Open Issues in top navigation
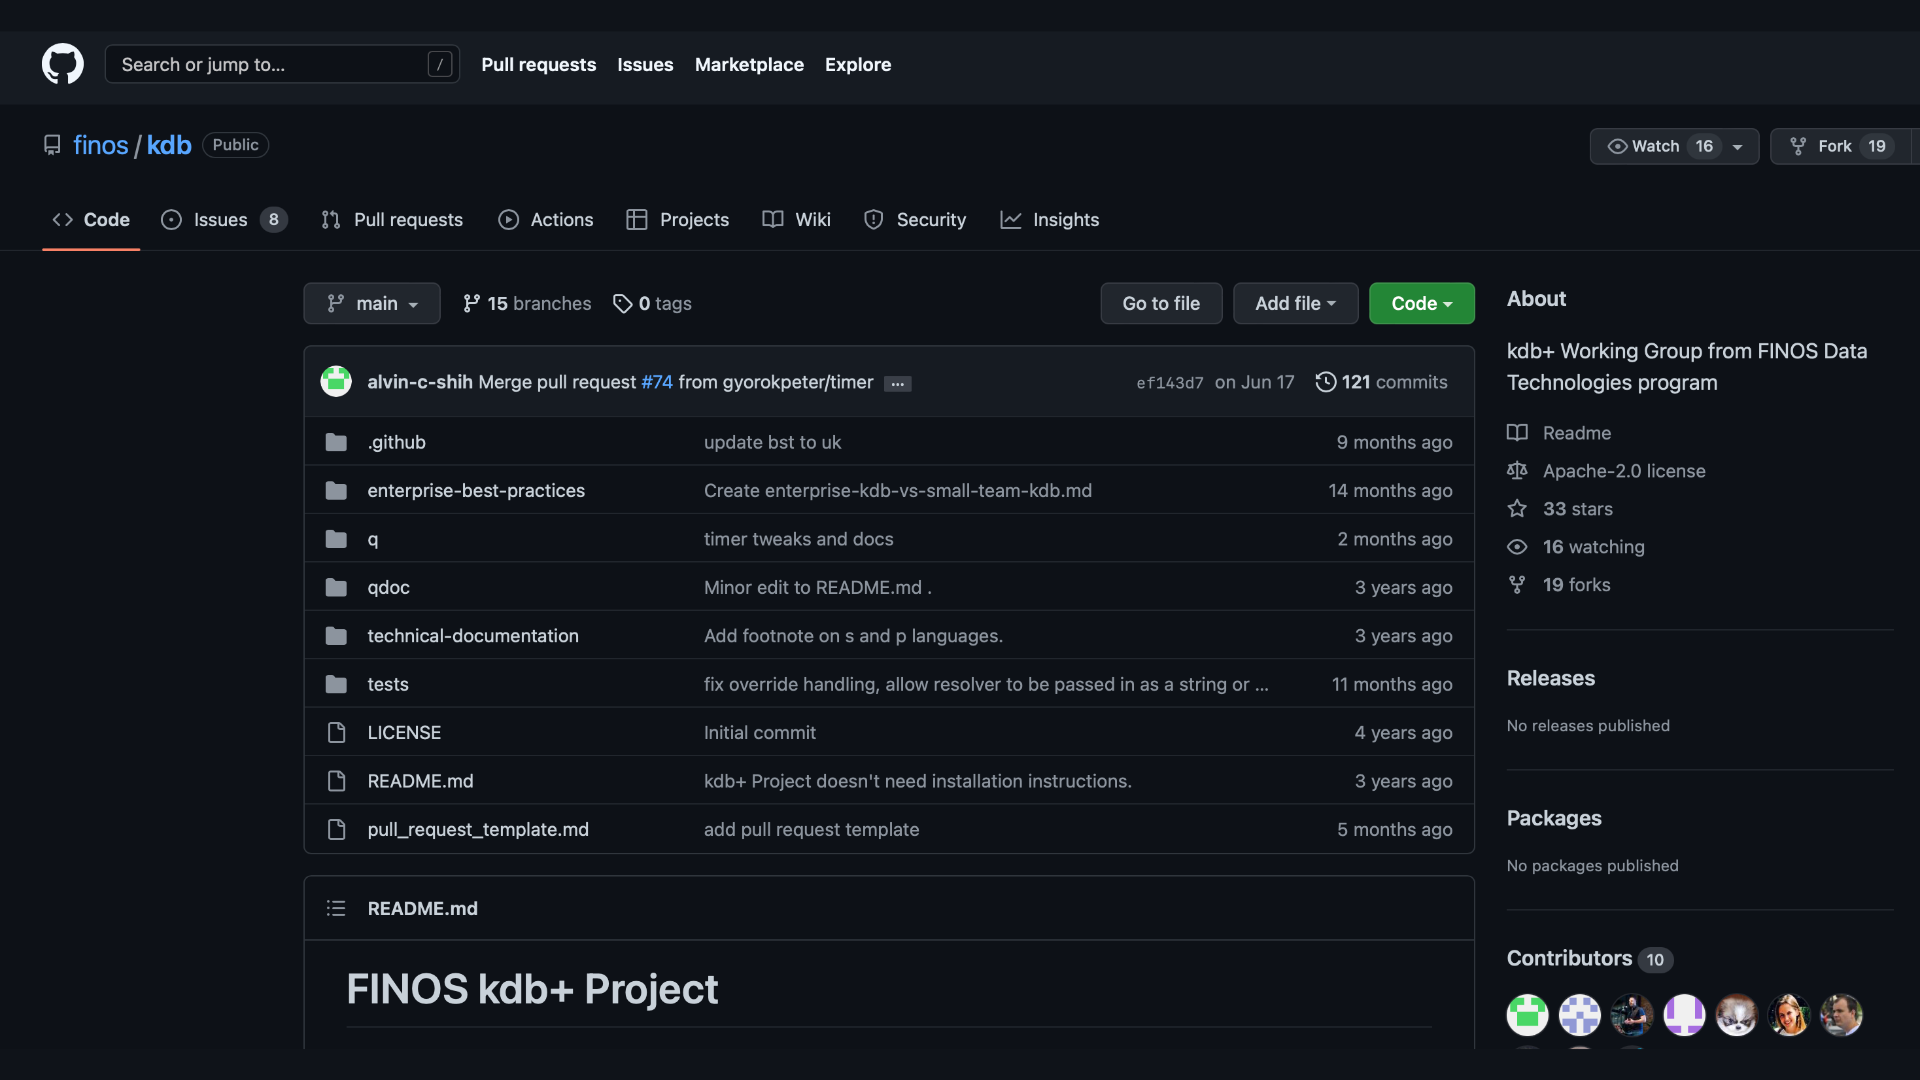Viewport: 1920px width, 1080px height. (645, 64)
